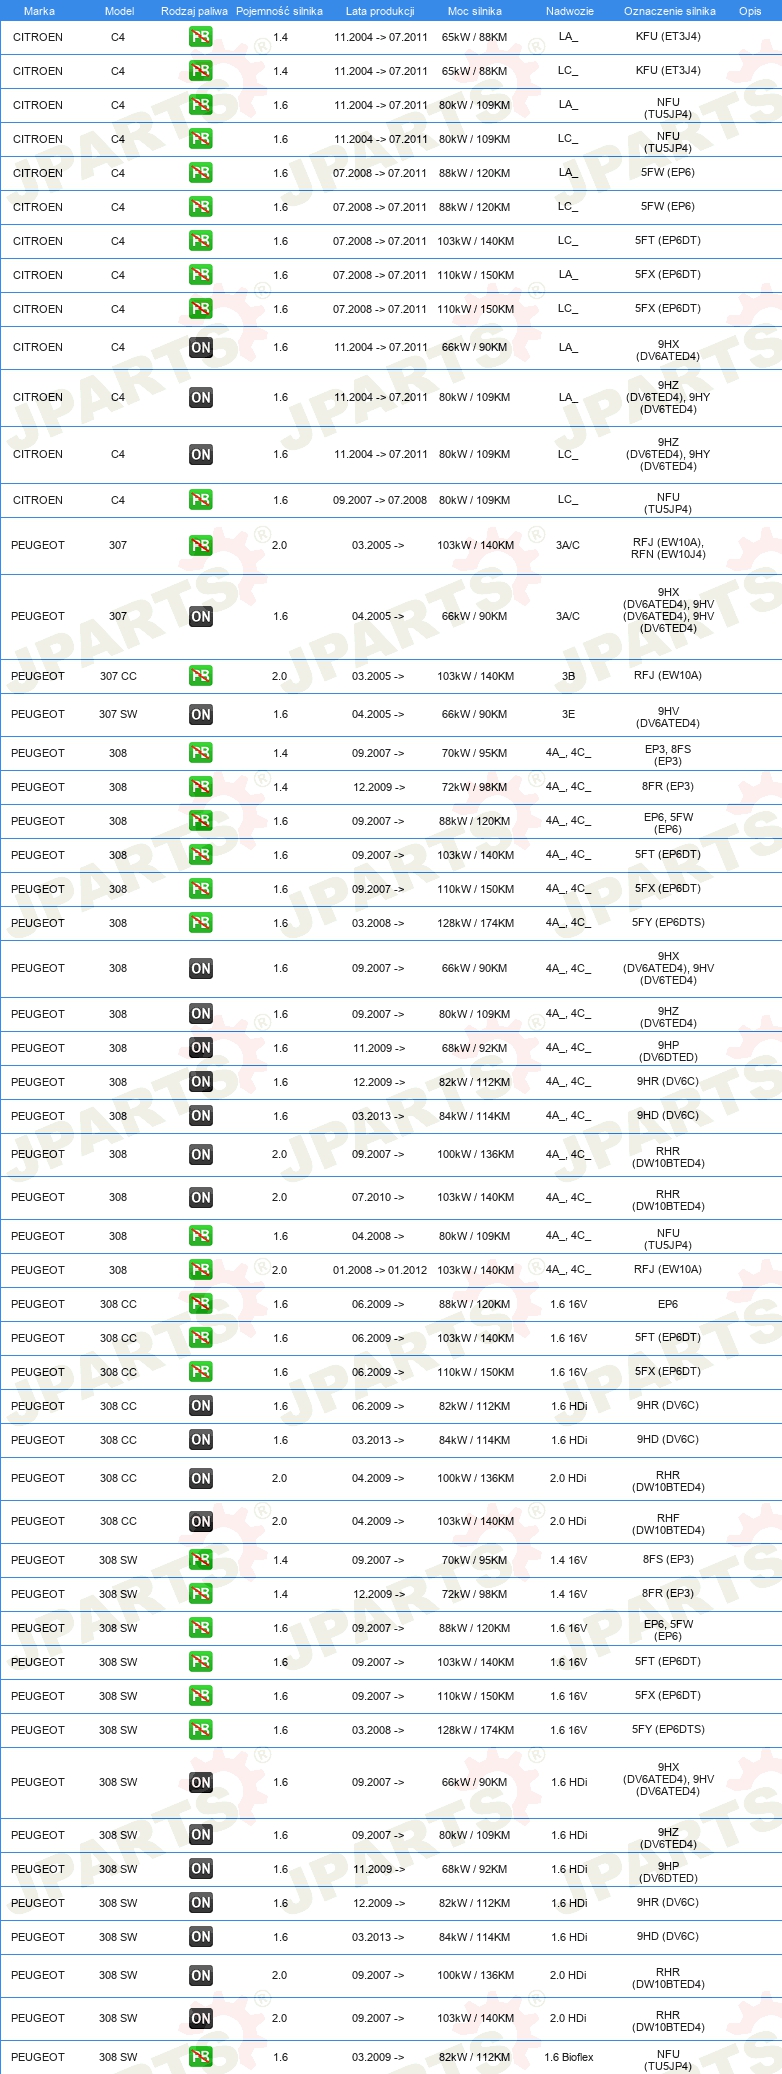Select the '1.6 Bioflex' body cell
The image size is (782, 2074).
[569, 2058]
